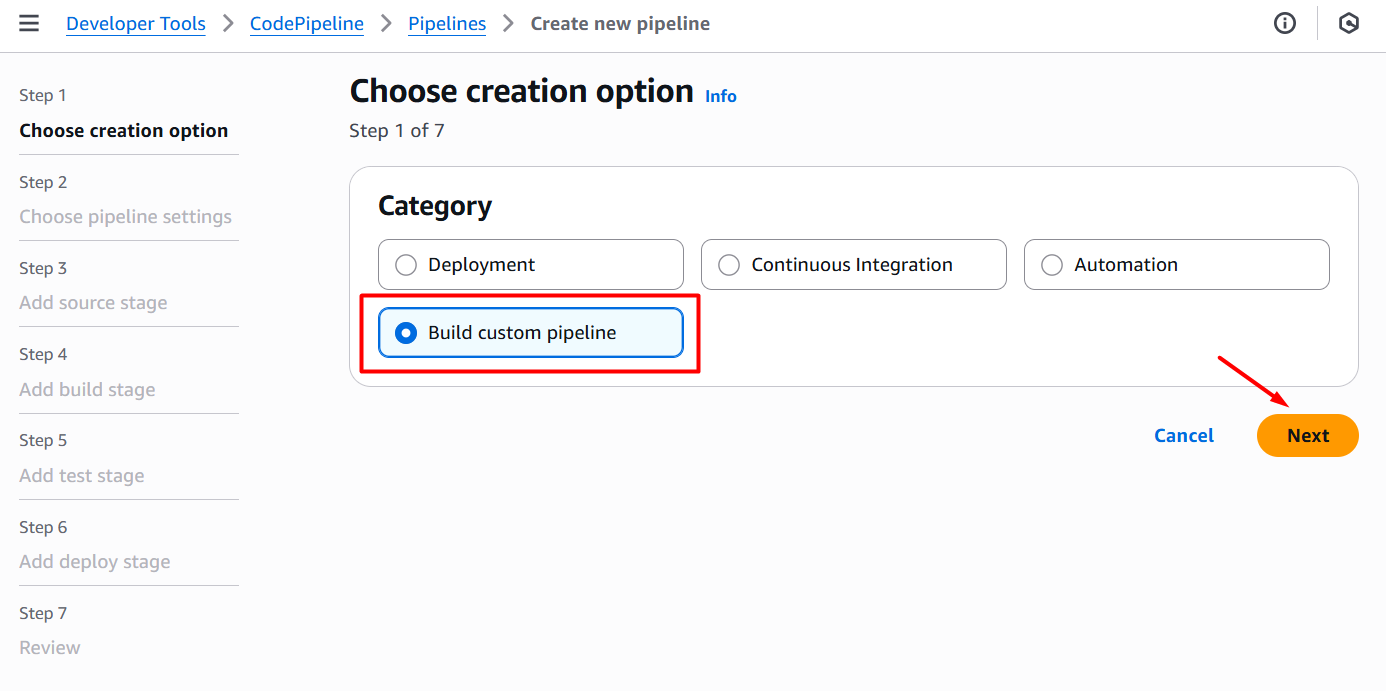This screenshot has width=1386, height=691.
Task: Click Add build stage step
Action: point(87,390)
